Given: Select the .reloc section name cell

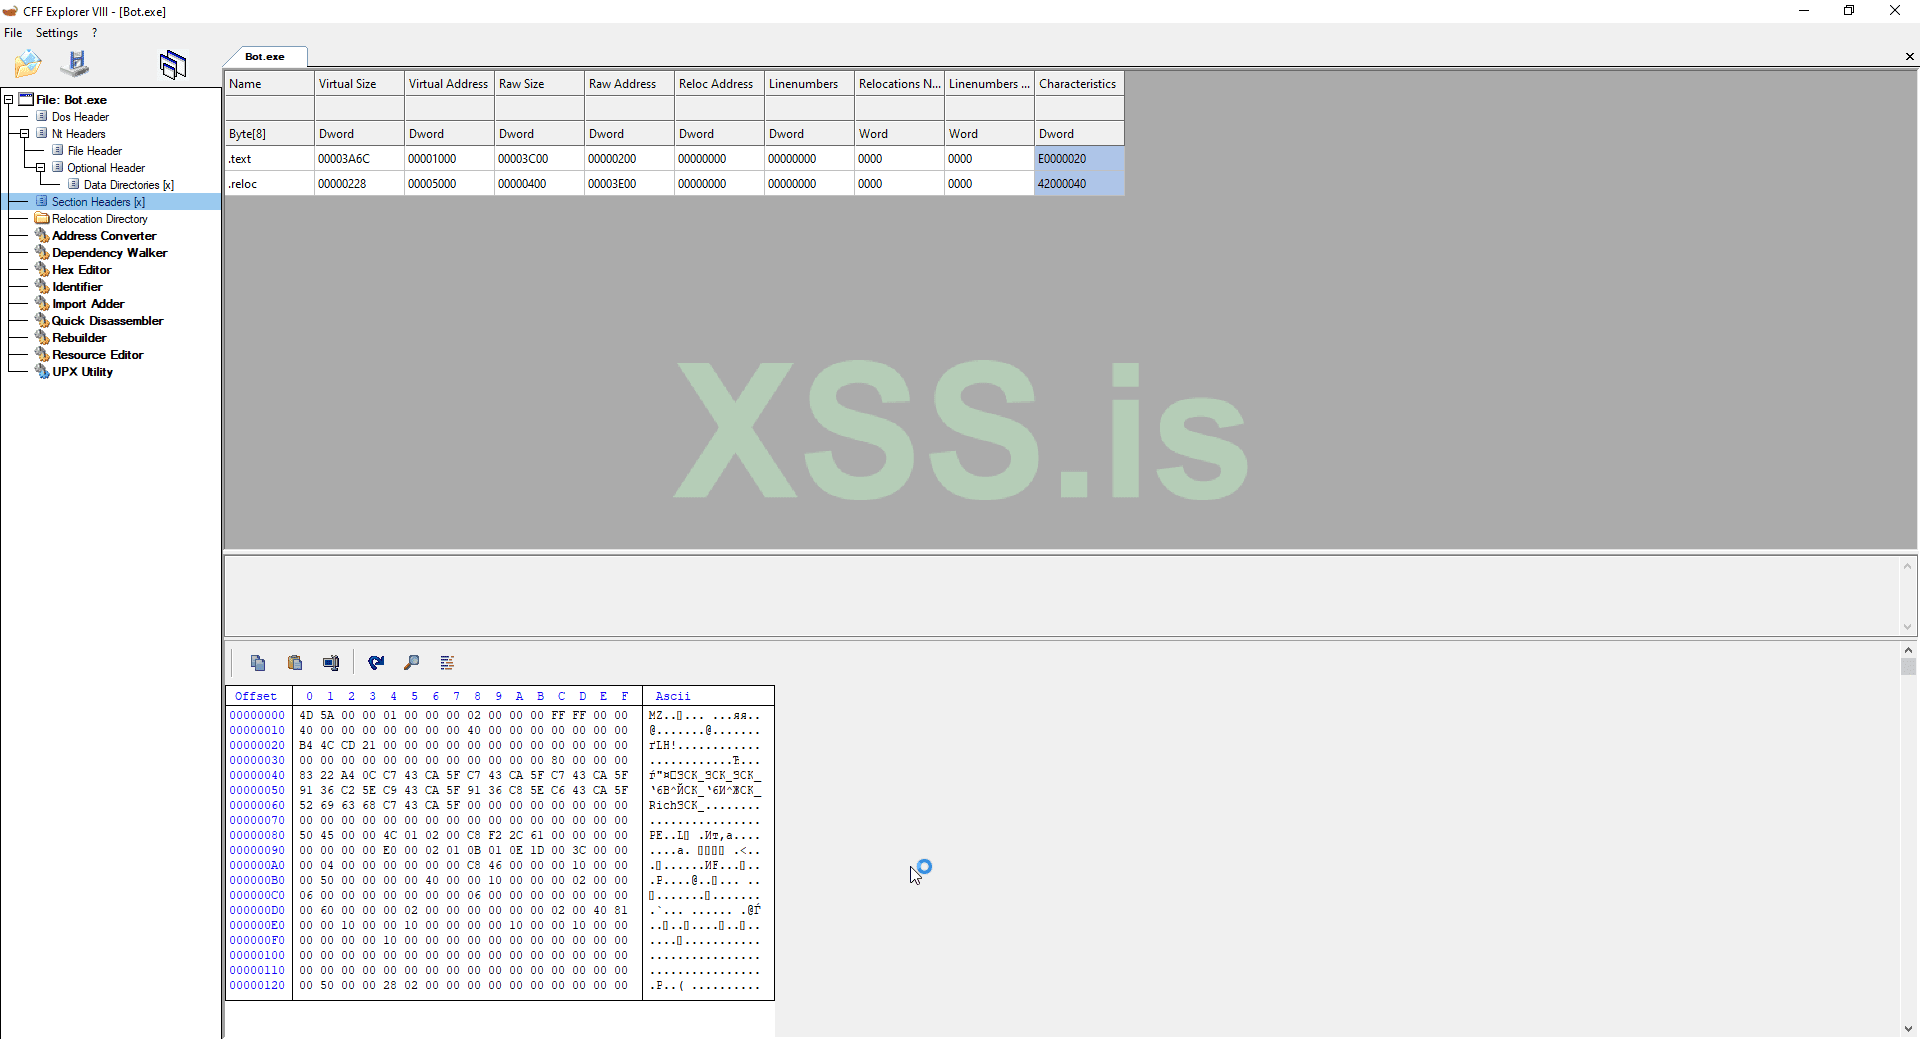Looking at the screenshot, I should [x=269, y=184].
